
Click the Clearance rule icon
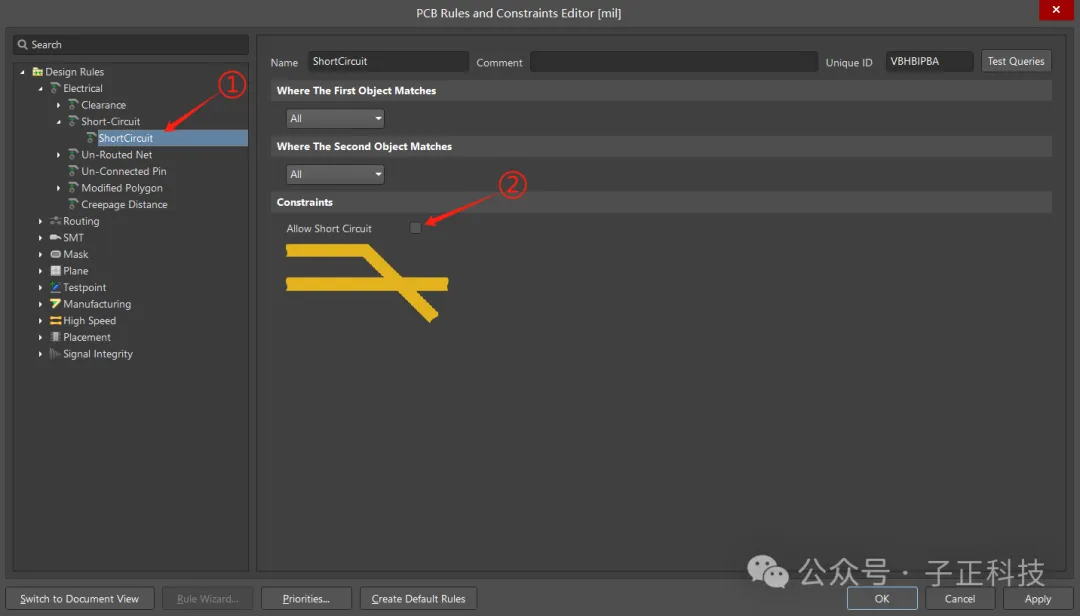pos(73,105)
